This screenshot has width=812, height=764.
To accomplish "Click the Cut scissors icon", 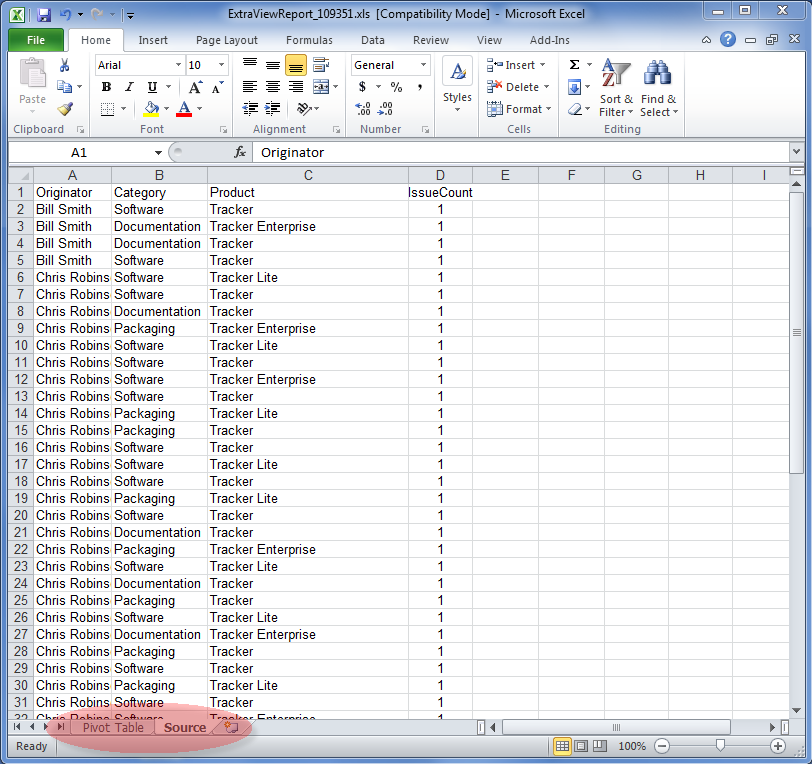I will pos(64,65).
